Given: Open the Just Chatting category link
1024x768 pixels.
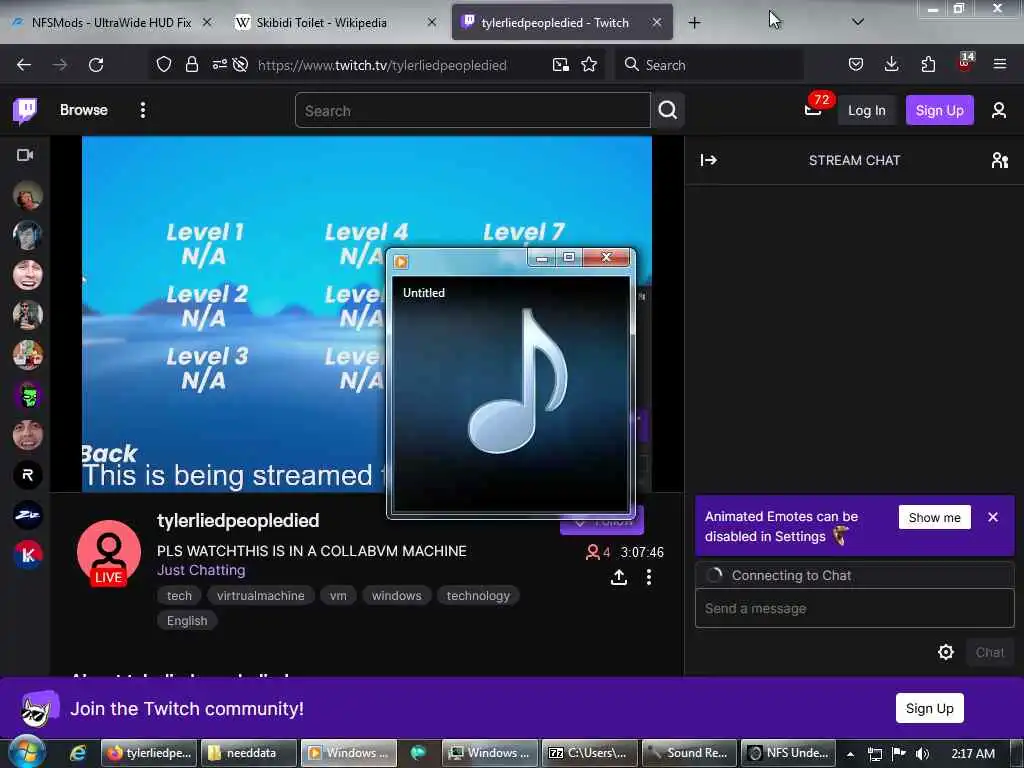Looking at the screenshot, I should click(x=201, y=570).
